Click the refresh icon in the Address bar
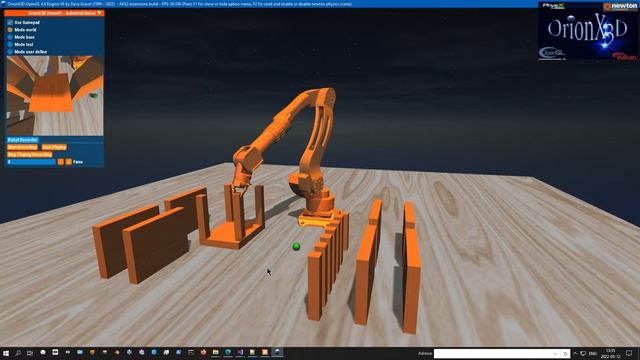The height and width of the screenshot is (360, 640). [565, 353]
